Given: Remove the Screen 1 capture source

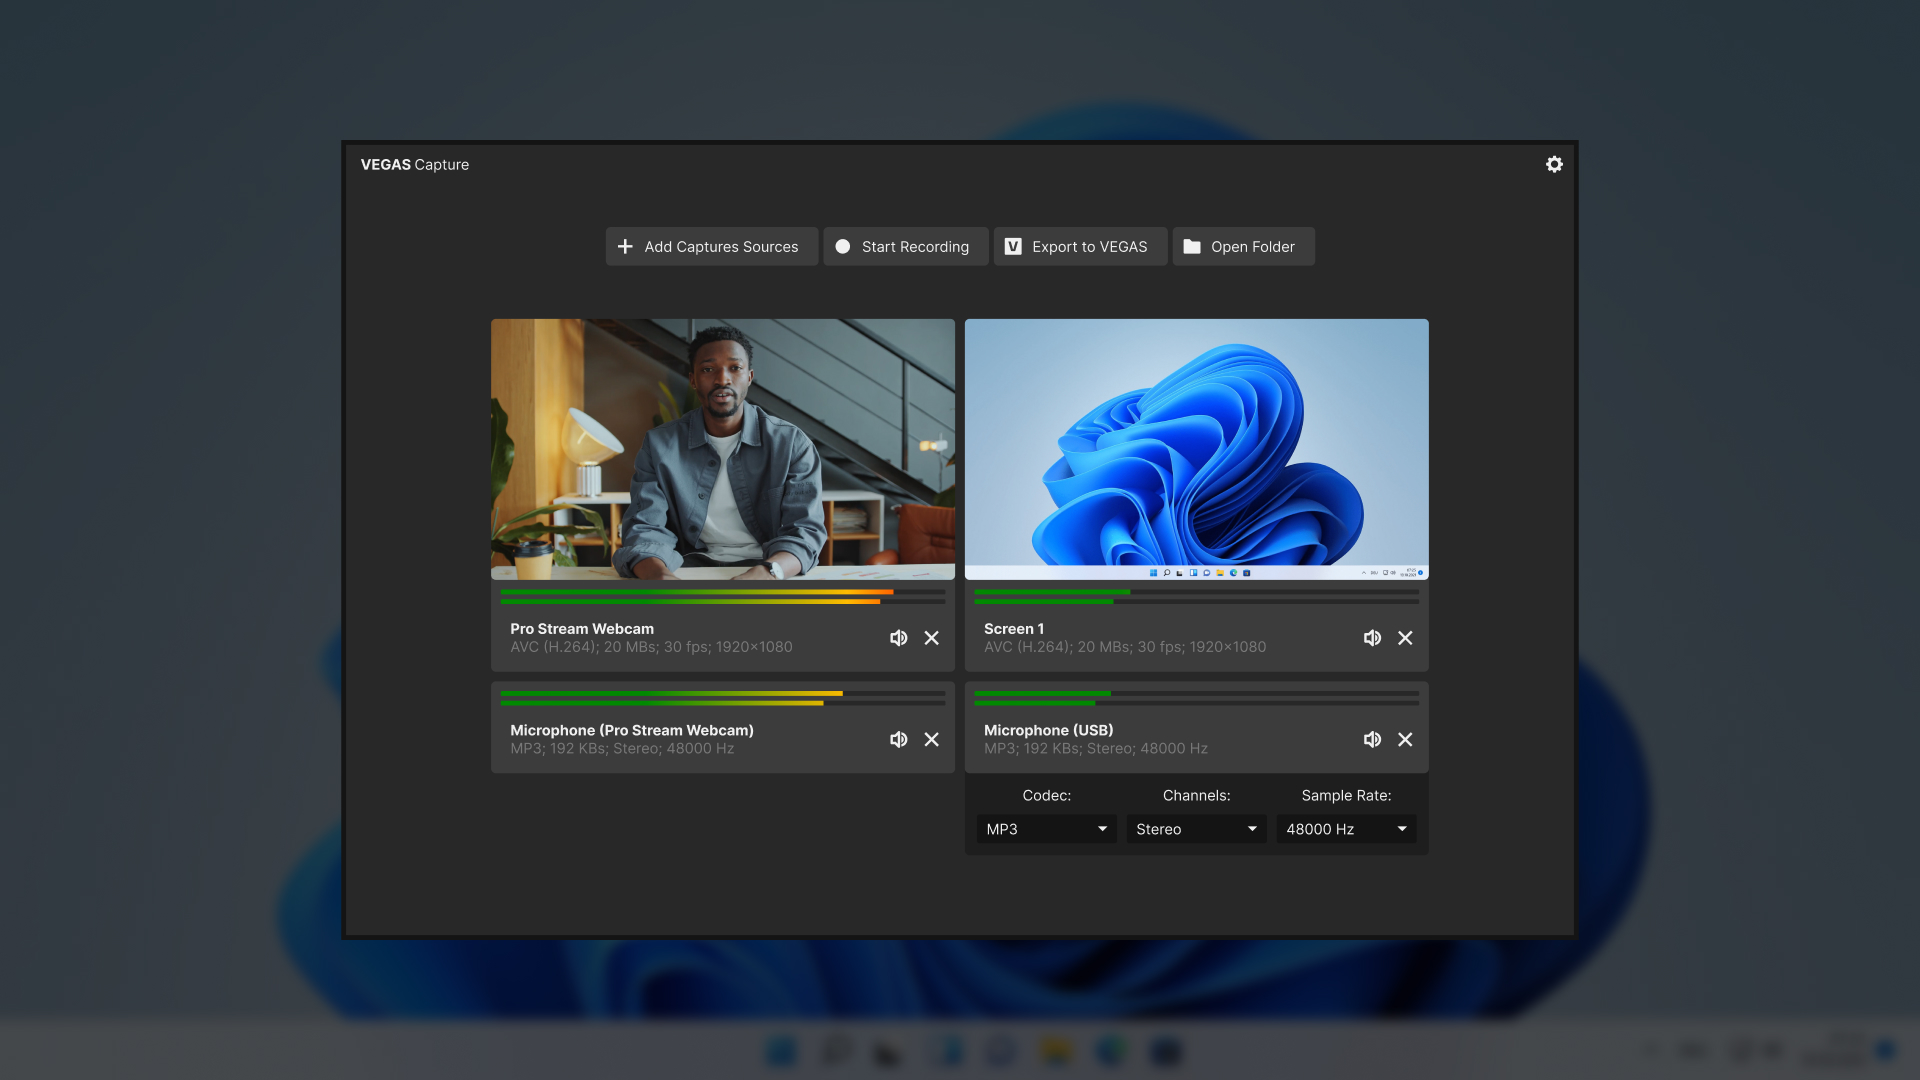Looking at the screenshot, I should 1405,637.
